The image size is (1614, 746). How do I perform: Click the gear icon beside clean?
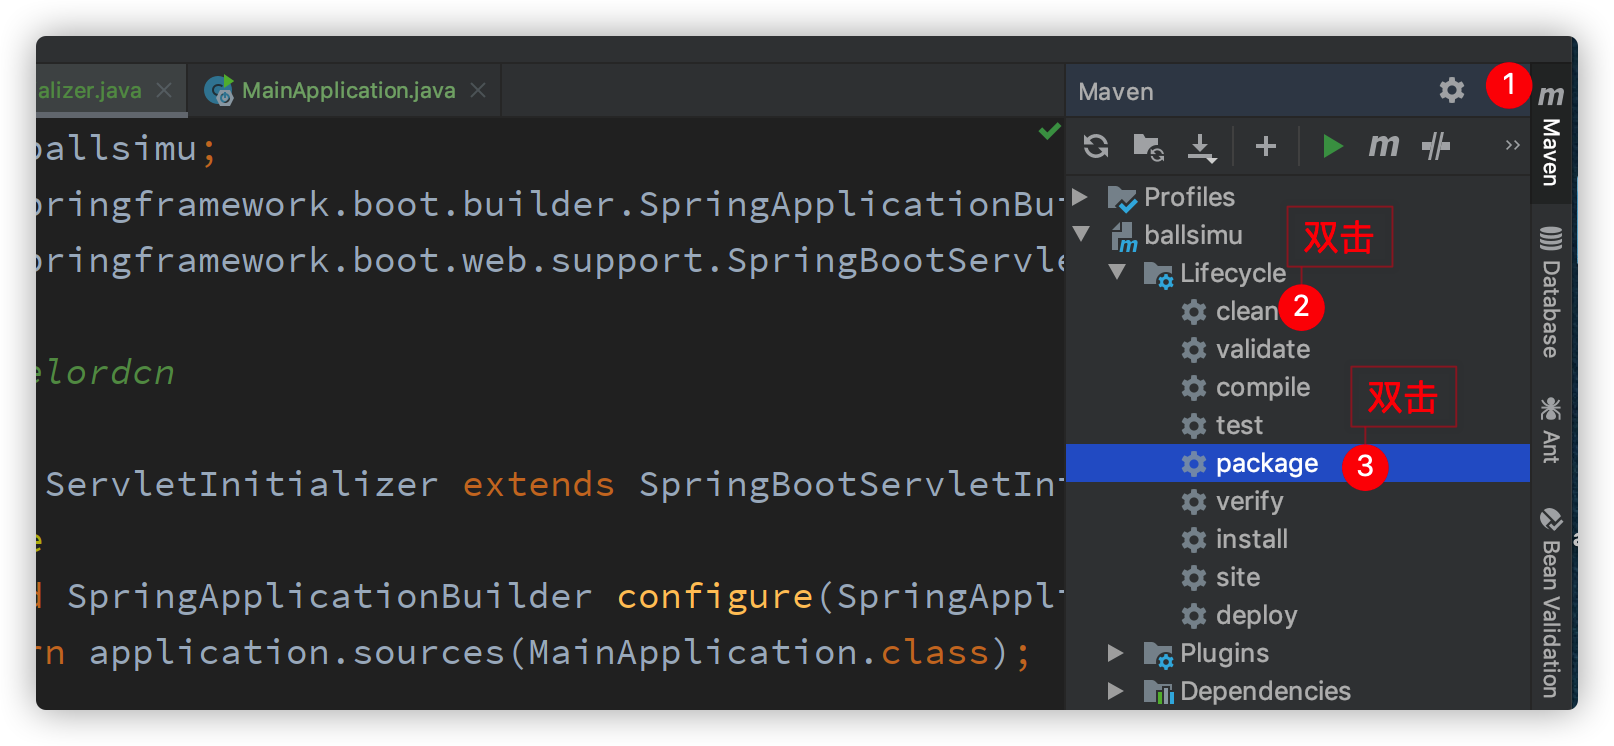(1194, 312)
